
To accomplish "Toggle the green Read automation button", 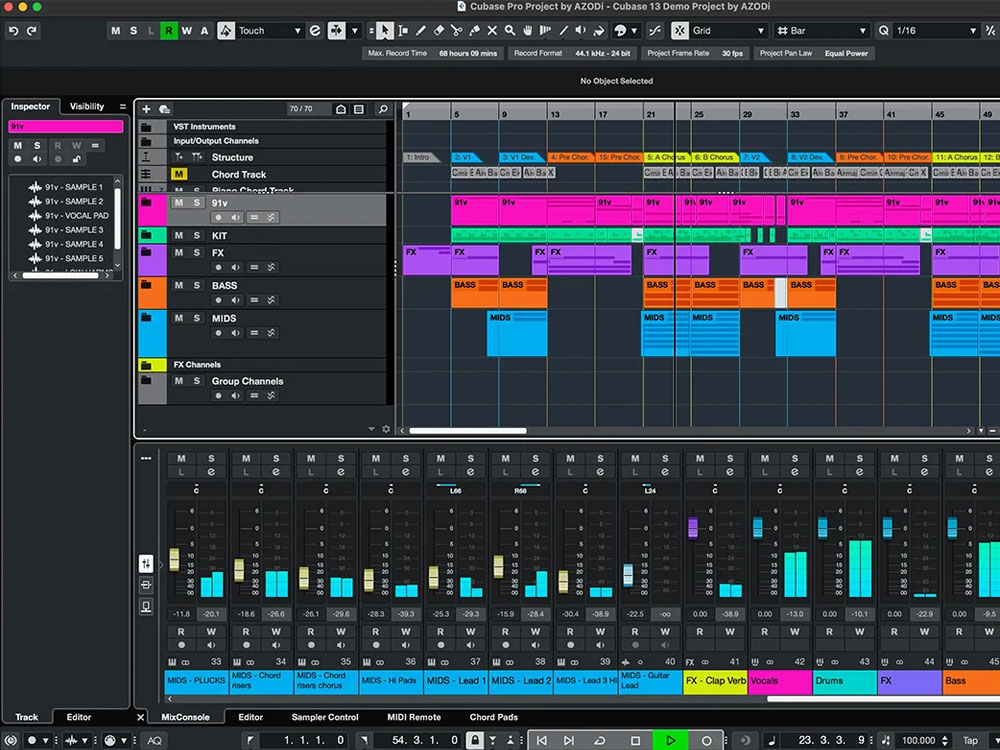I will pos(169,31).
